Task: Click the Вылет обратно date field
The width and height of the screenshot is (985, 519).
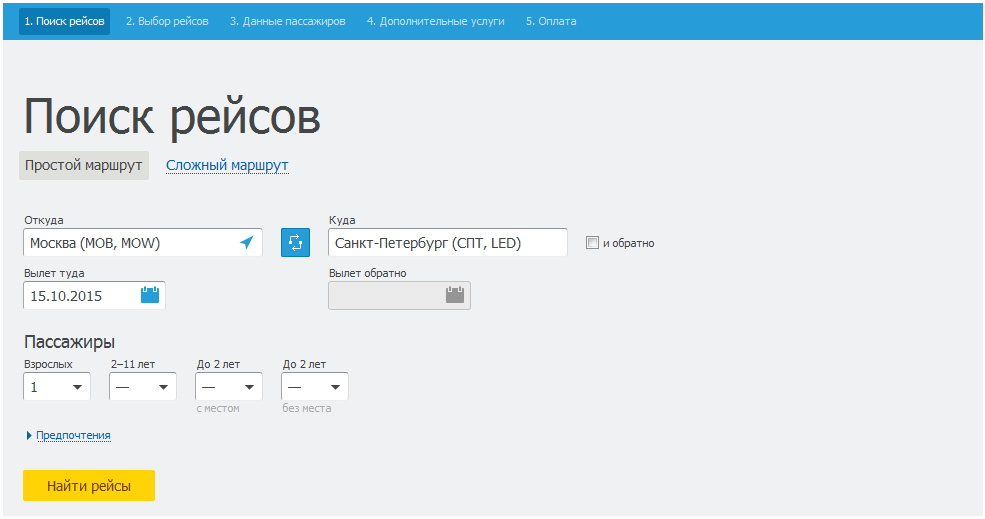Action: tap(399, 295)
